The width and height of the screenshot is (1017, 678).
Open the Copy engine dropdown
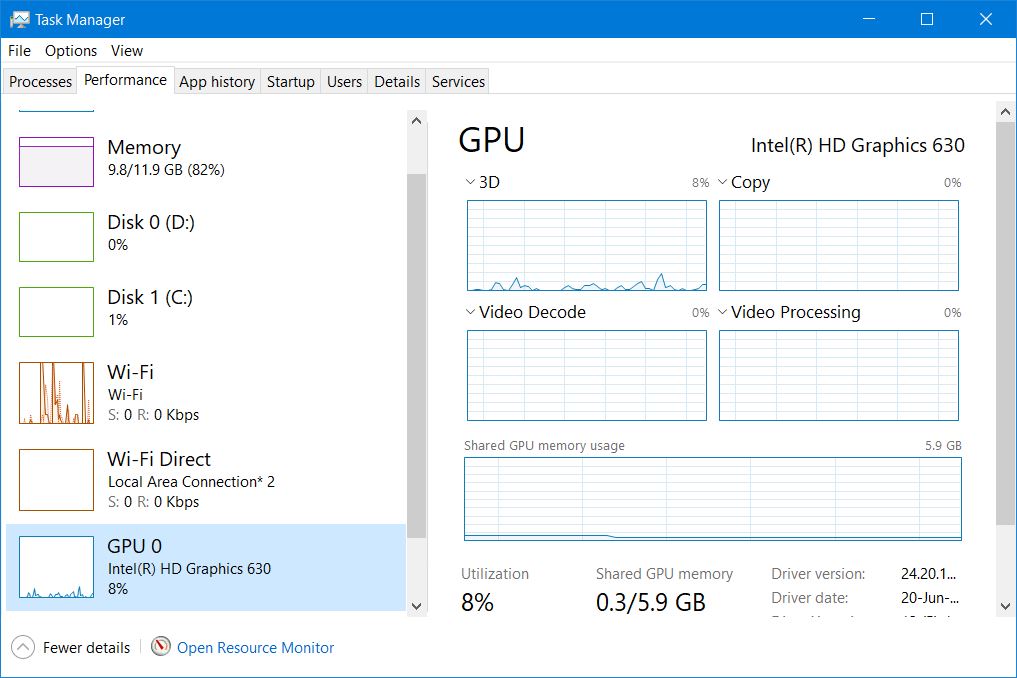723,183
